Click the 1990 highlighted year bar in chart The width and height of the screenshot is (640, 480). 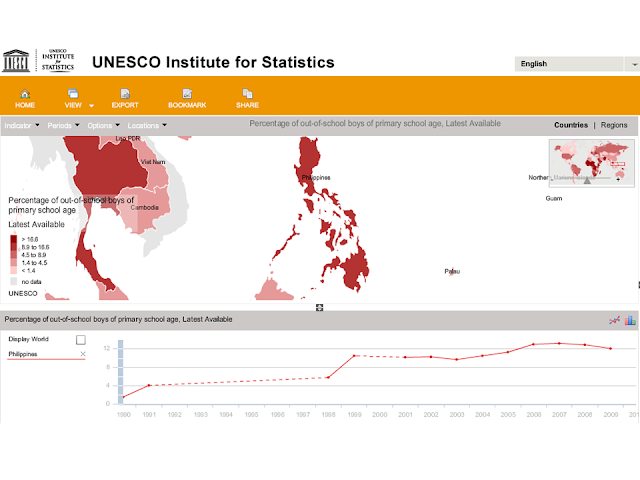[x=120, y=371]
